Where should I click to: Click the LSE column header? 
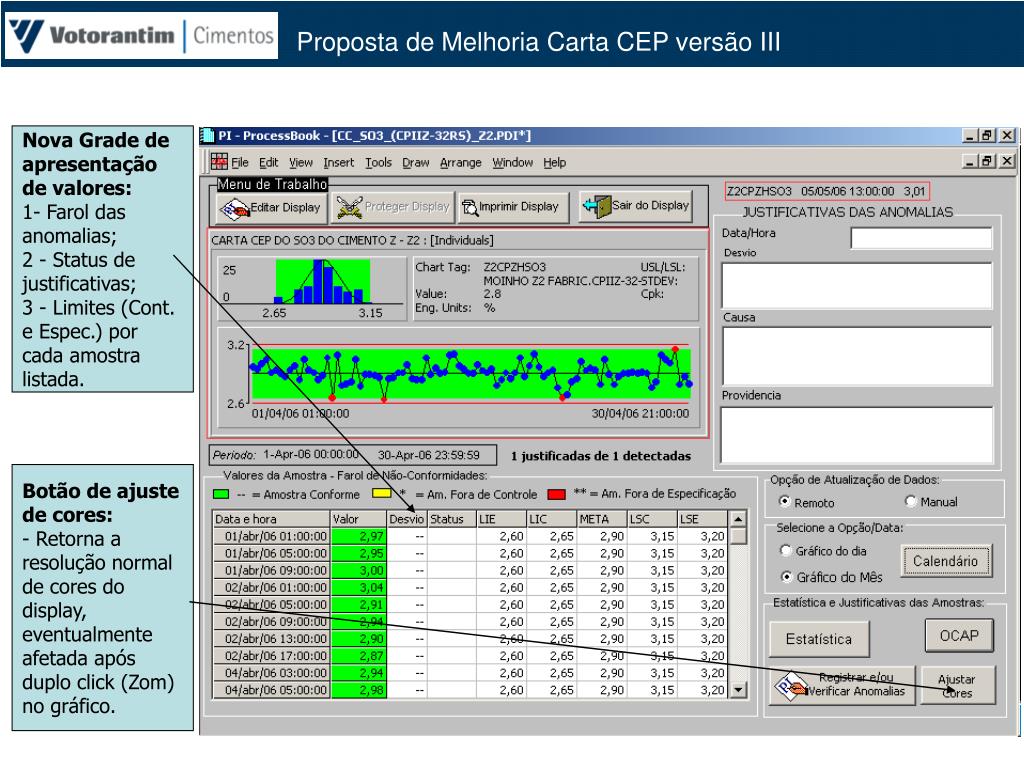coord(702,519)
